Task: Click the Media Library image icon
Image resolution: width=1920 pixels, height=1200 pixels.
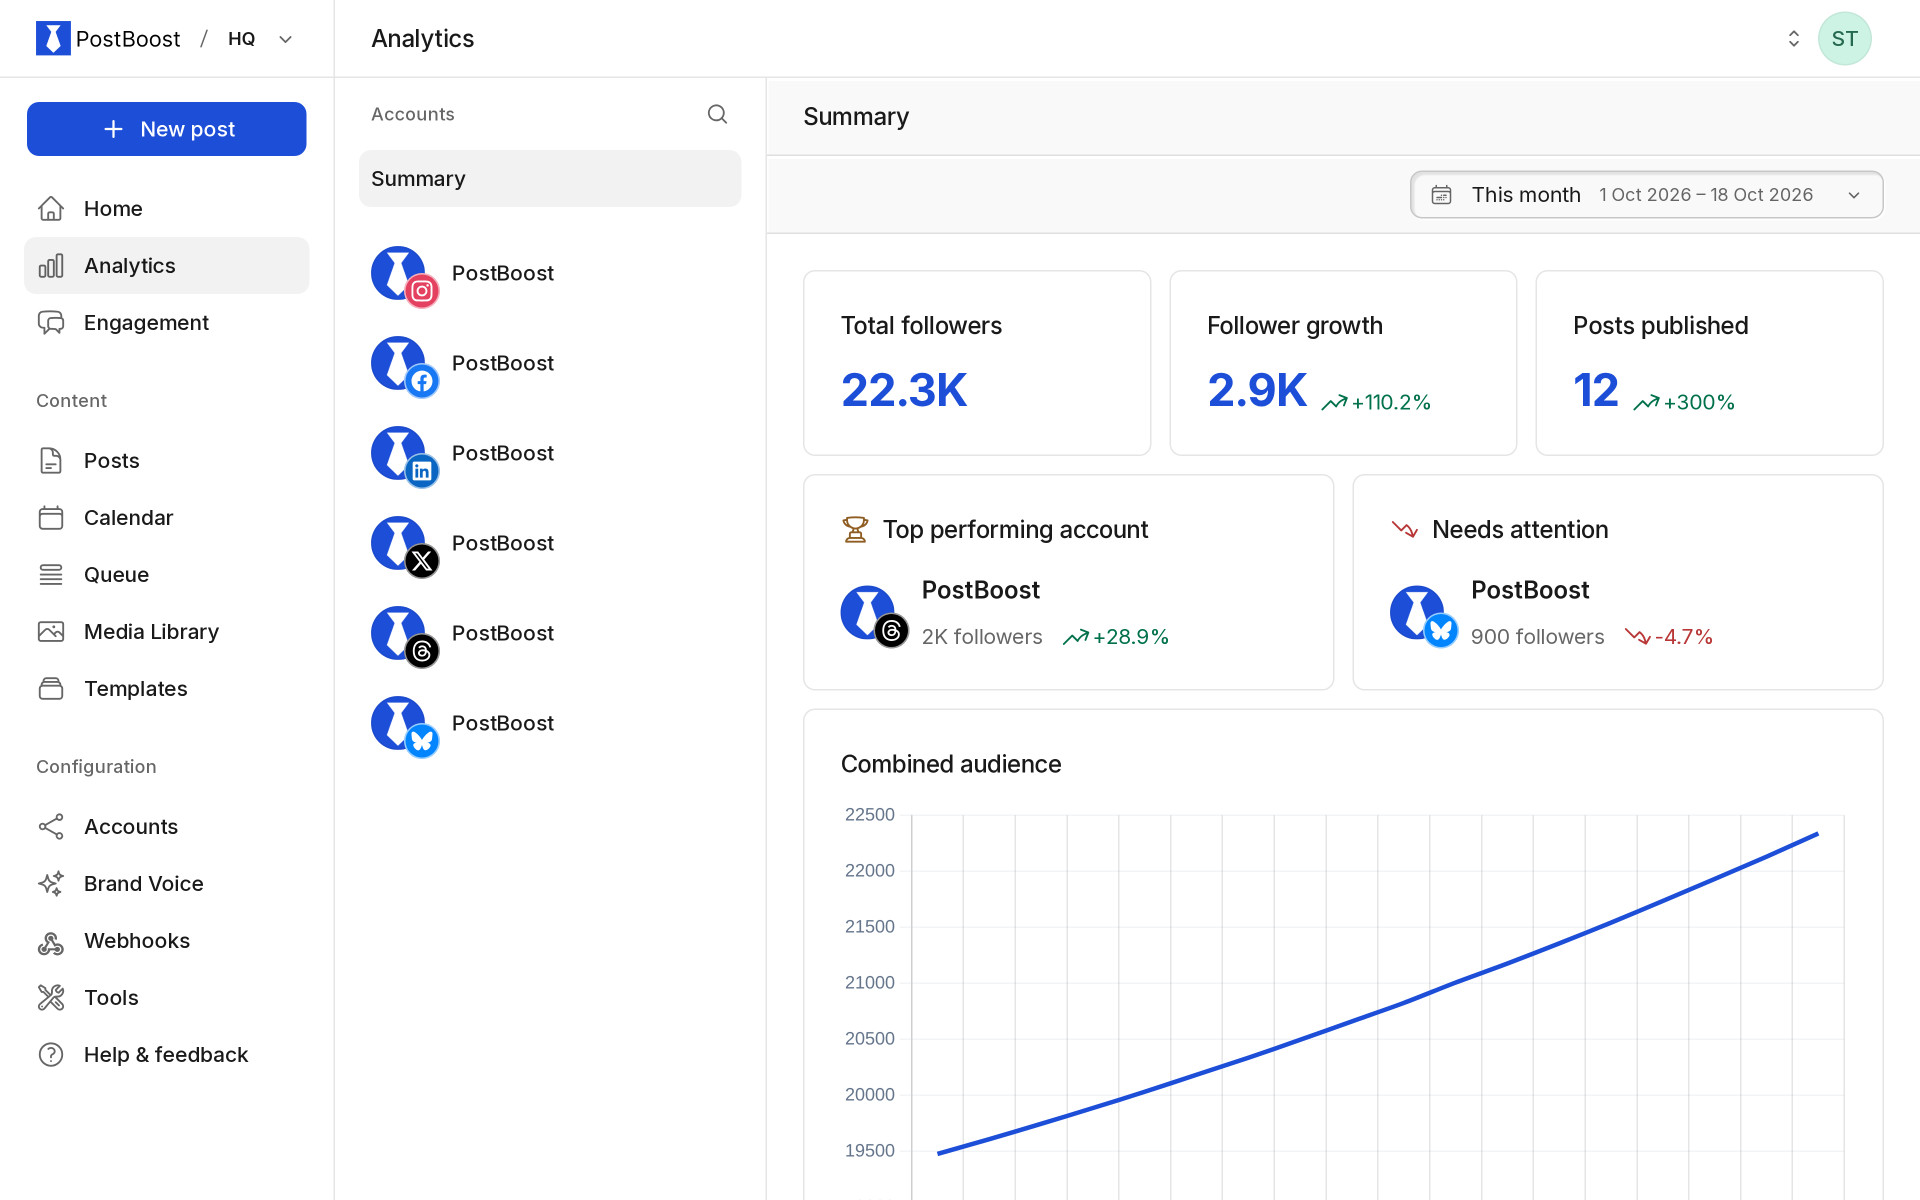Action: [x=51, y=631]
